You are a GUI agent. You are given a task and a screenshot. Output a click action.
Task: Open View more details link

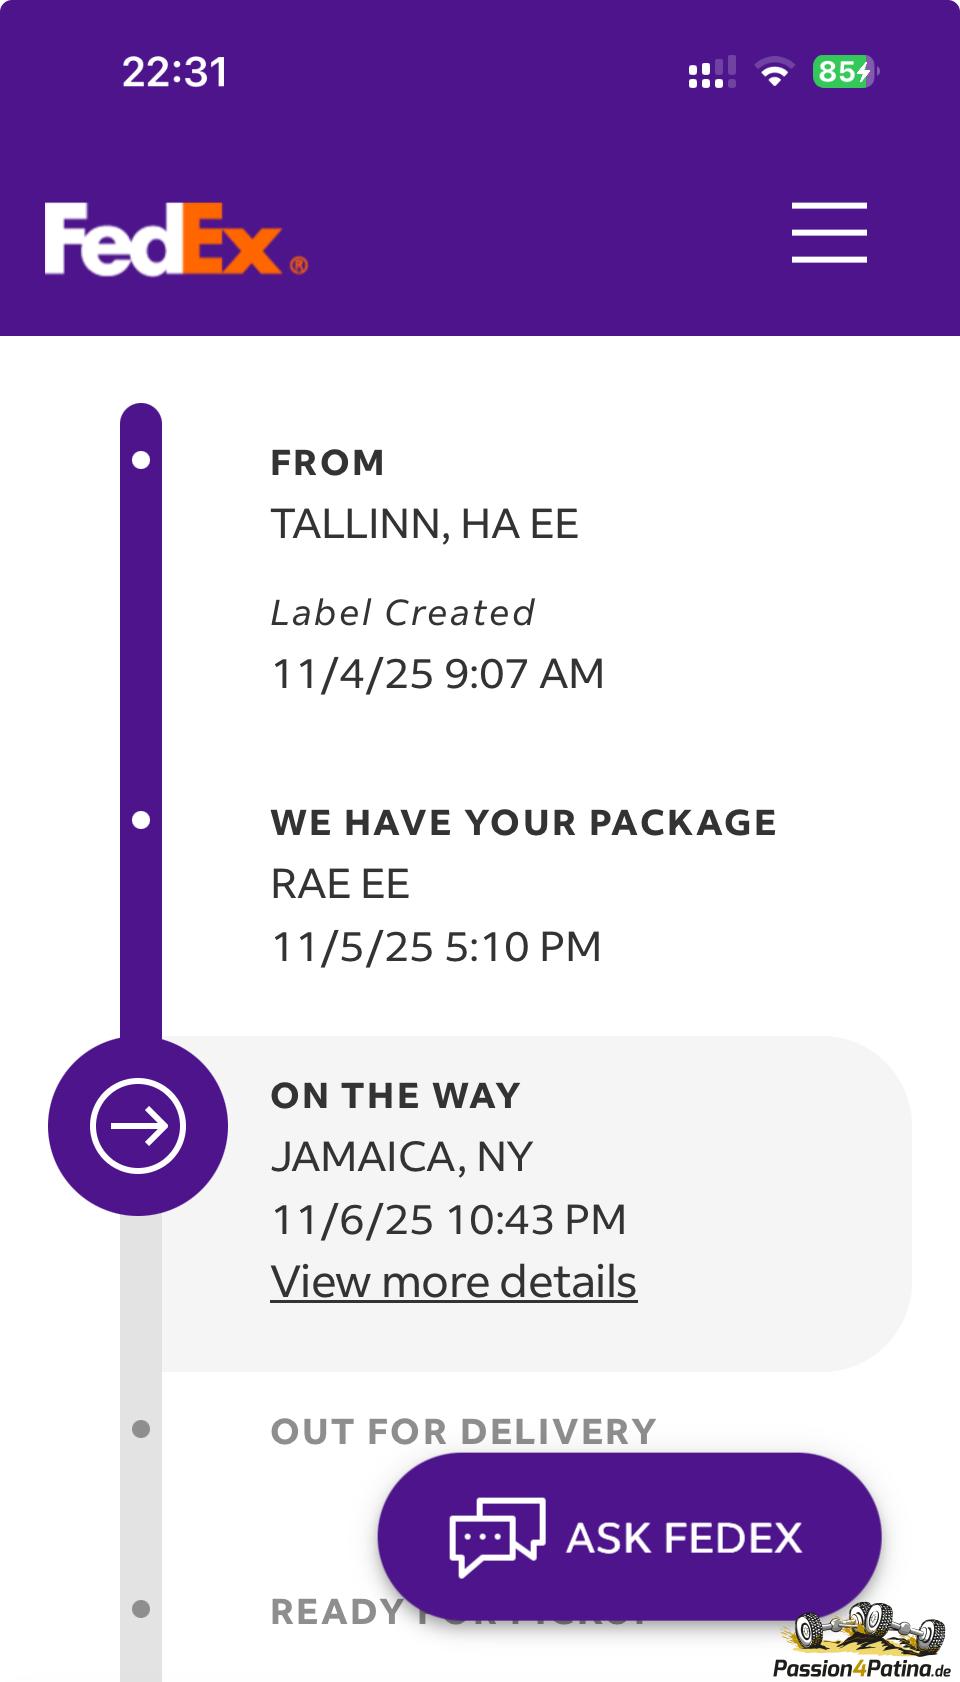[x=453, y=1282]
